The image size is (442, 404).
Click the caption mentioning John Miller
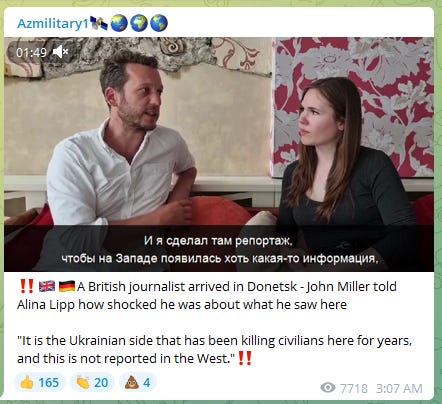[207, 295]
